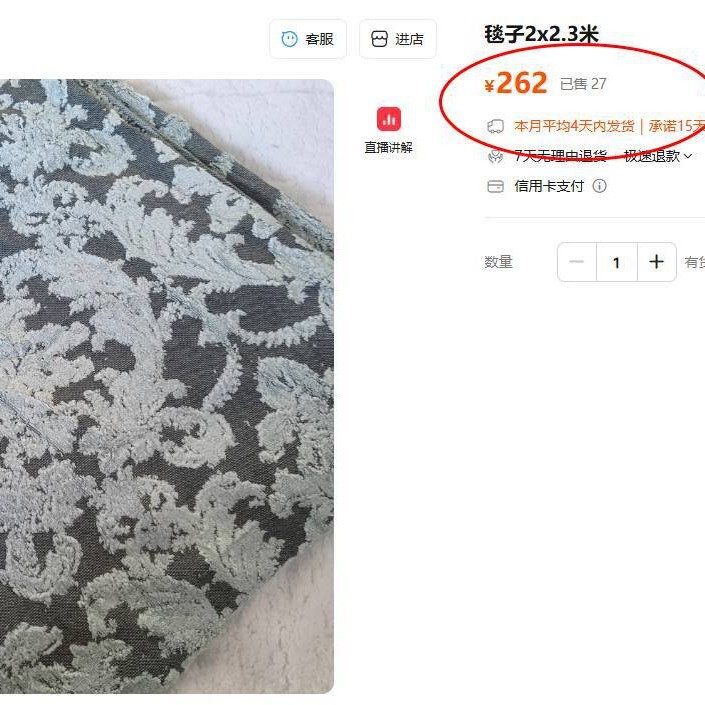705x705 pixels.
Task: Decrease quantity with minus button
Action: (x=577, y=262)
